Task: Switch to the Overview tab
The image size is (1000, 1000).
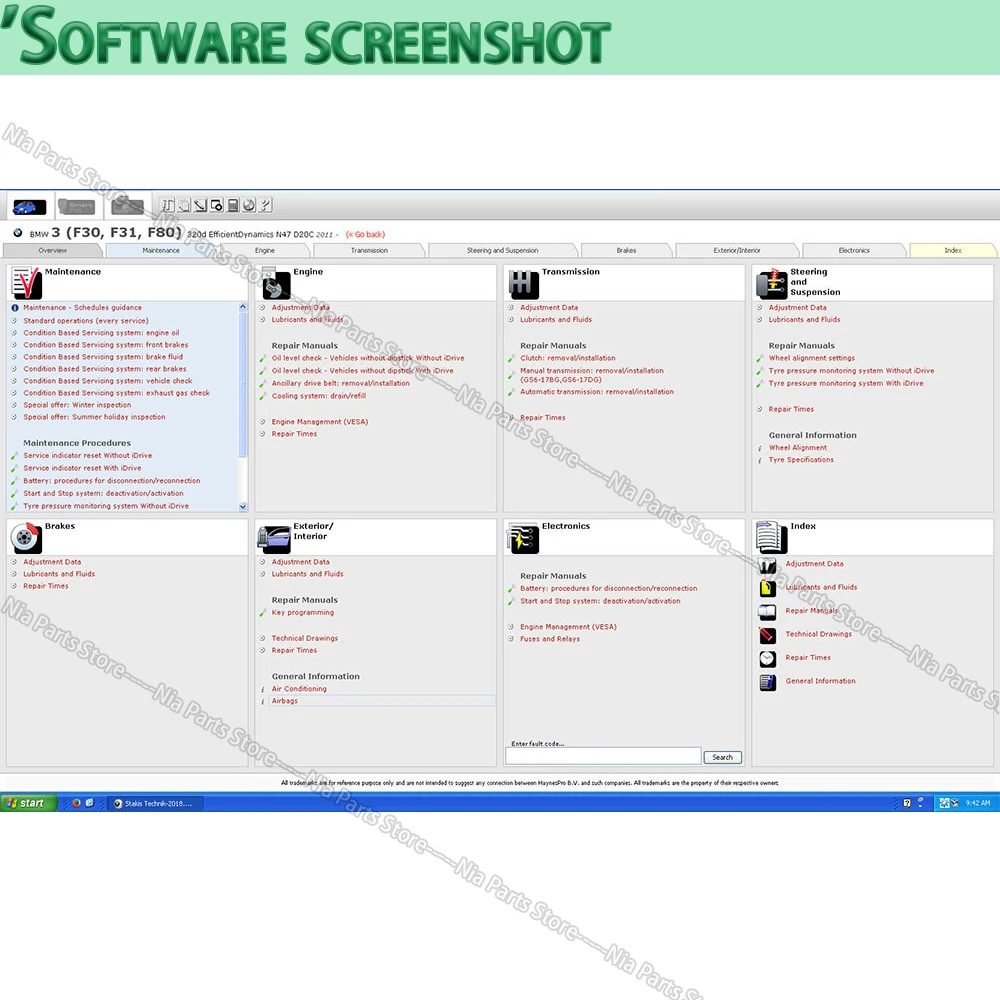Action: [52, 251]
